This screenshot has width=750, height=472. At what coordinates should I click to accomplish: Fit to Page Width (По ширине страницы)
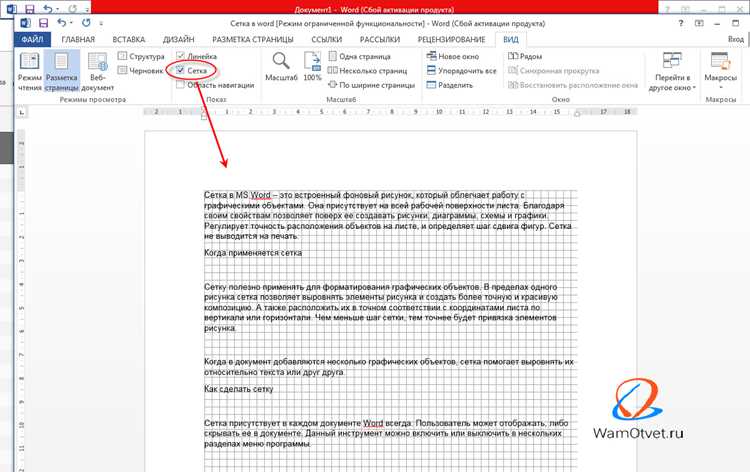[371, 85]
